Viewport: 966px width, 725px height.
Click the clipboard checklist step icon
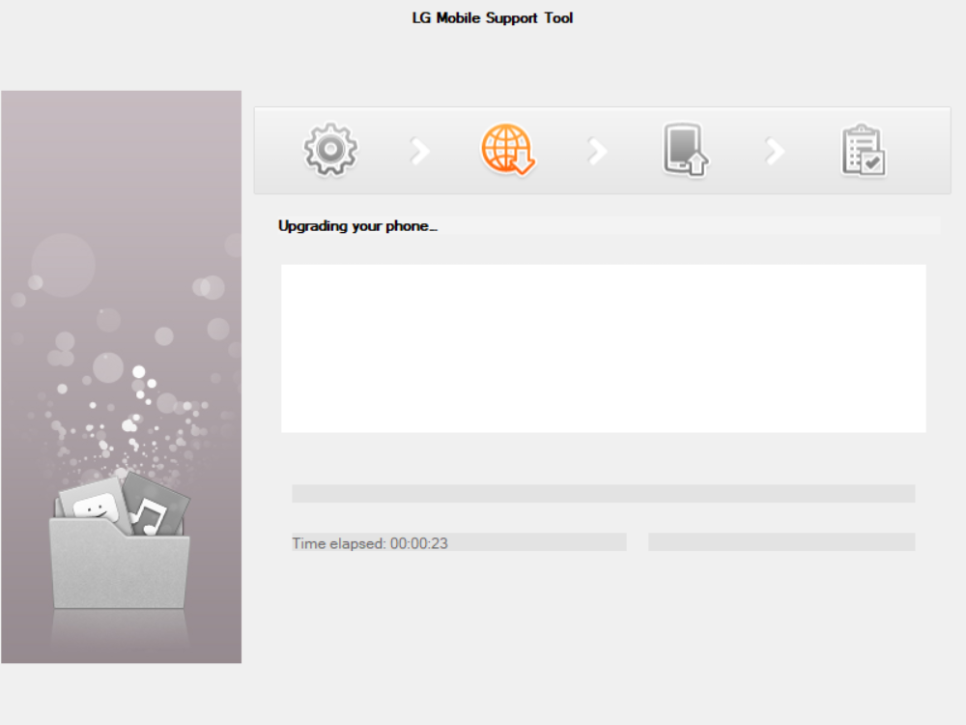coord(863,151)
